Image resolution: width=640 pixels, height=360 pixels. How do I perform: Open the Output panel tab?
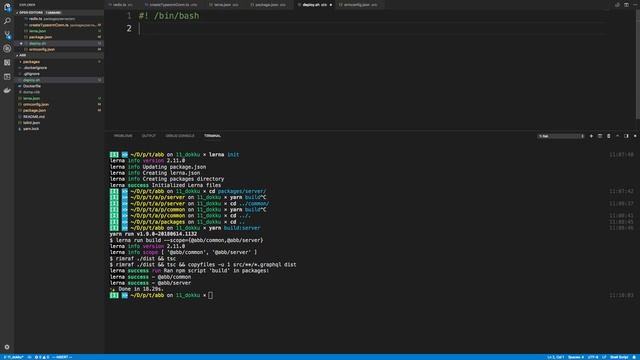(x=149, y=136)
